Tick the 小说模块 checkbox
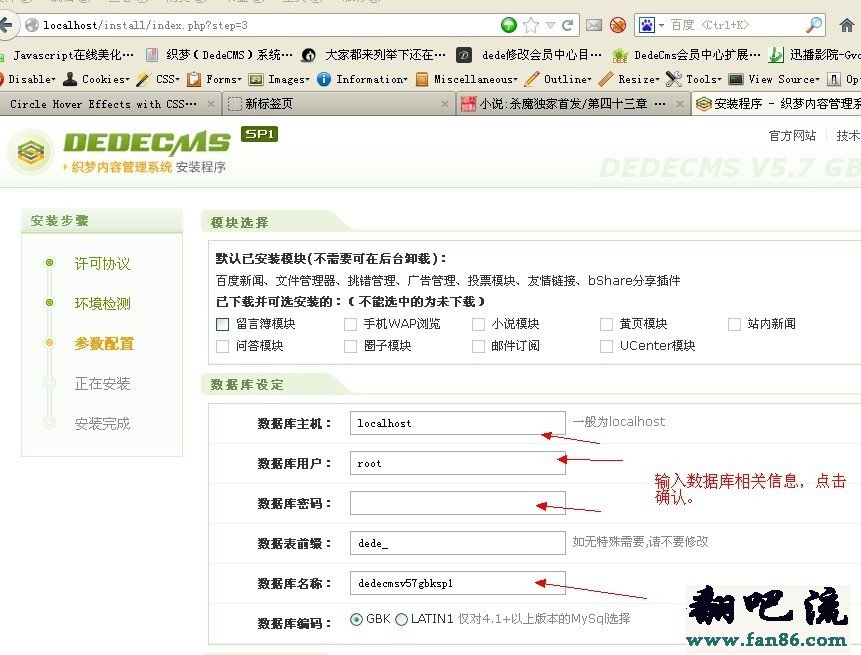This screenshot has width=861, height=655. [x=478, y=324]
